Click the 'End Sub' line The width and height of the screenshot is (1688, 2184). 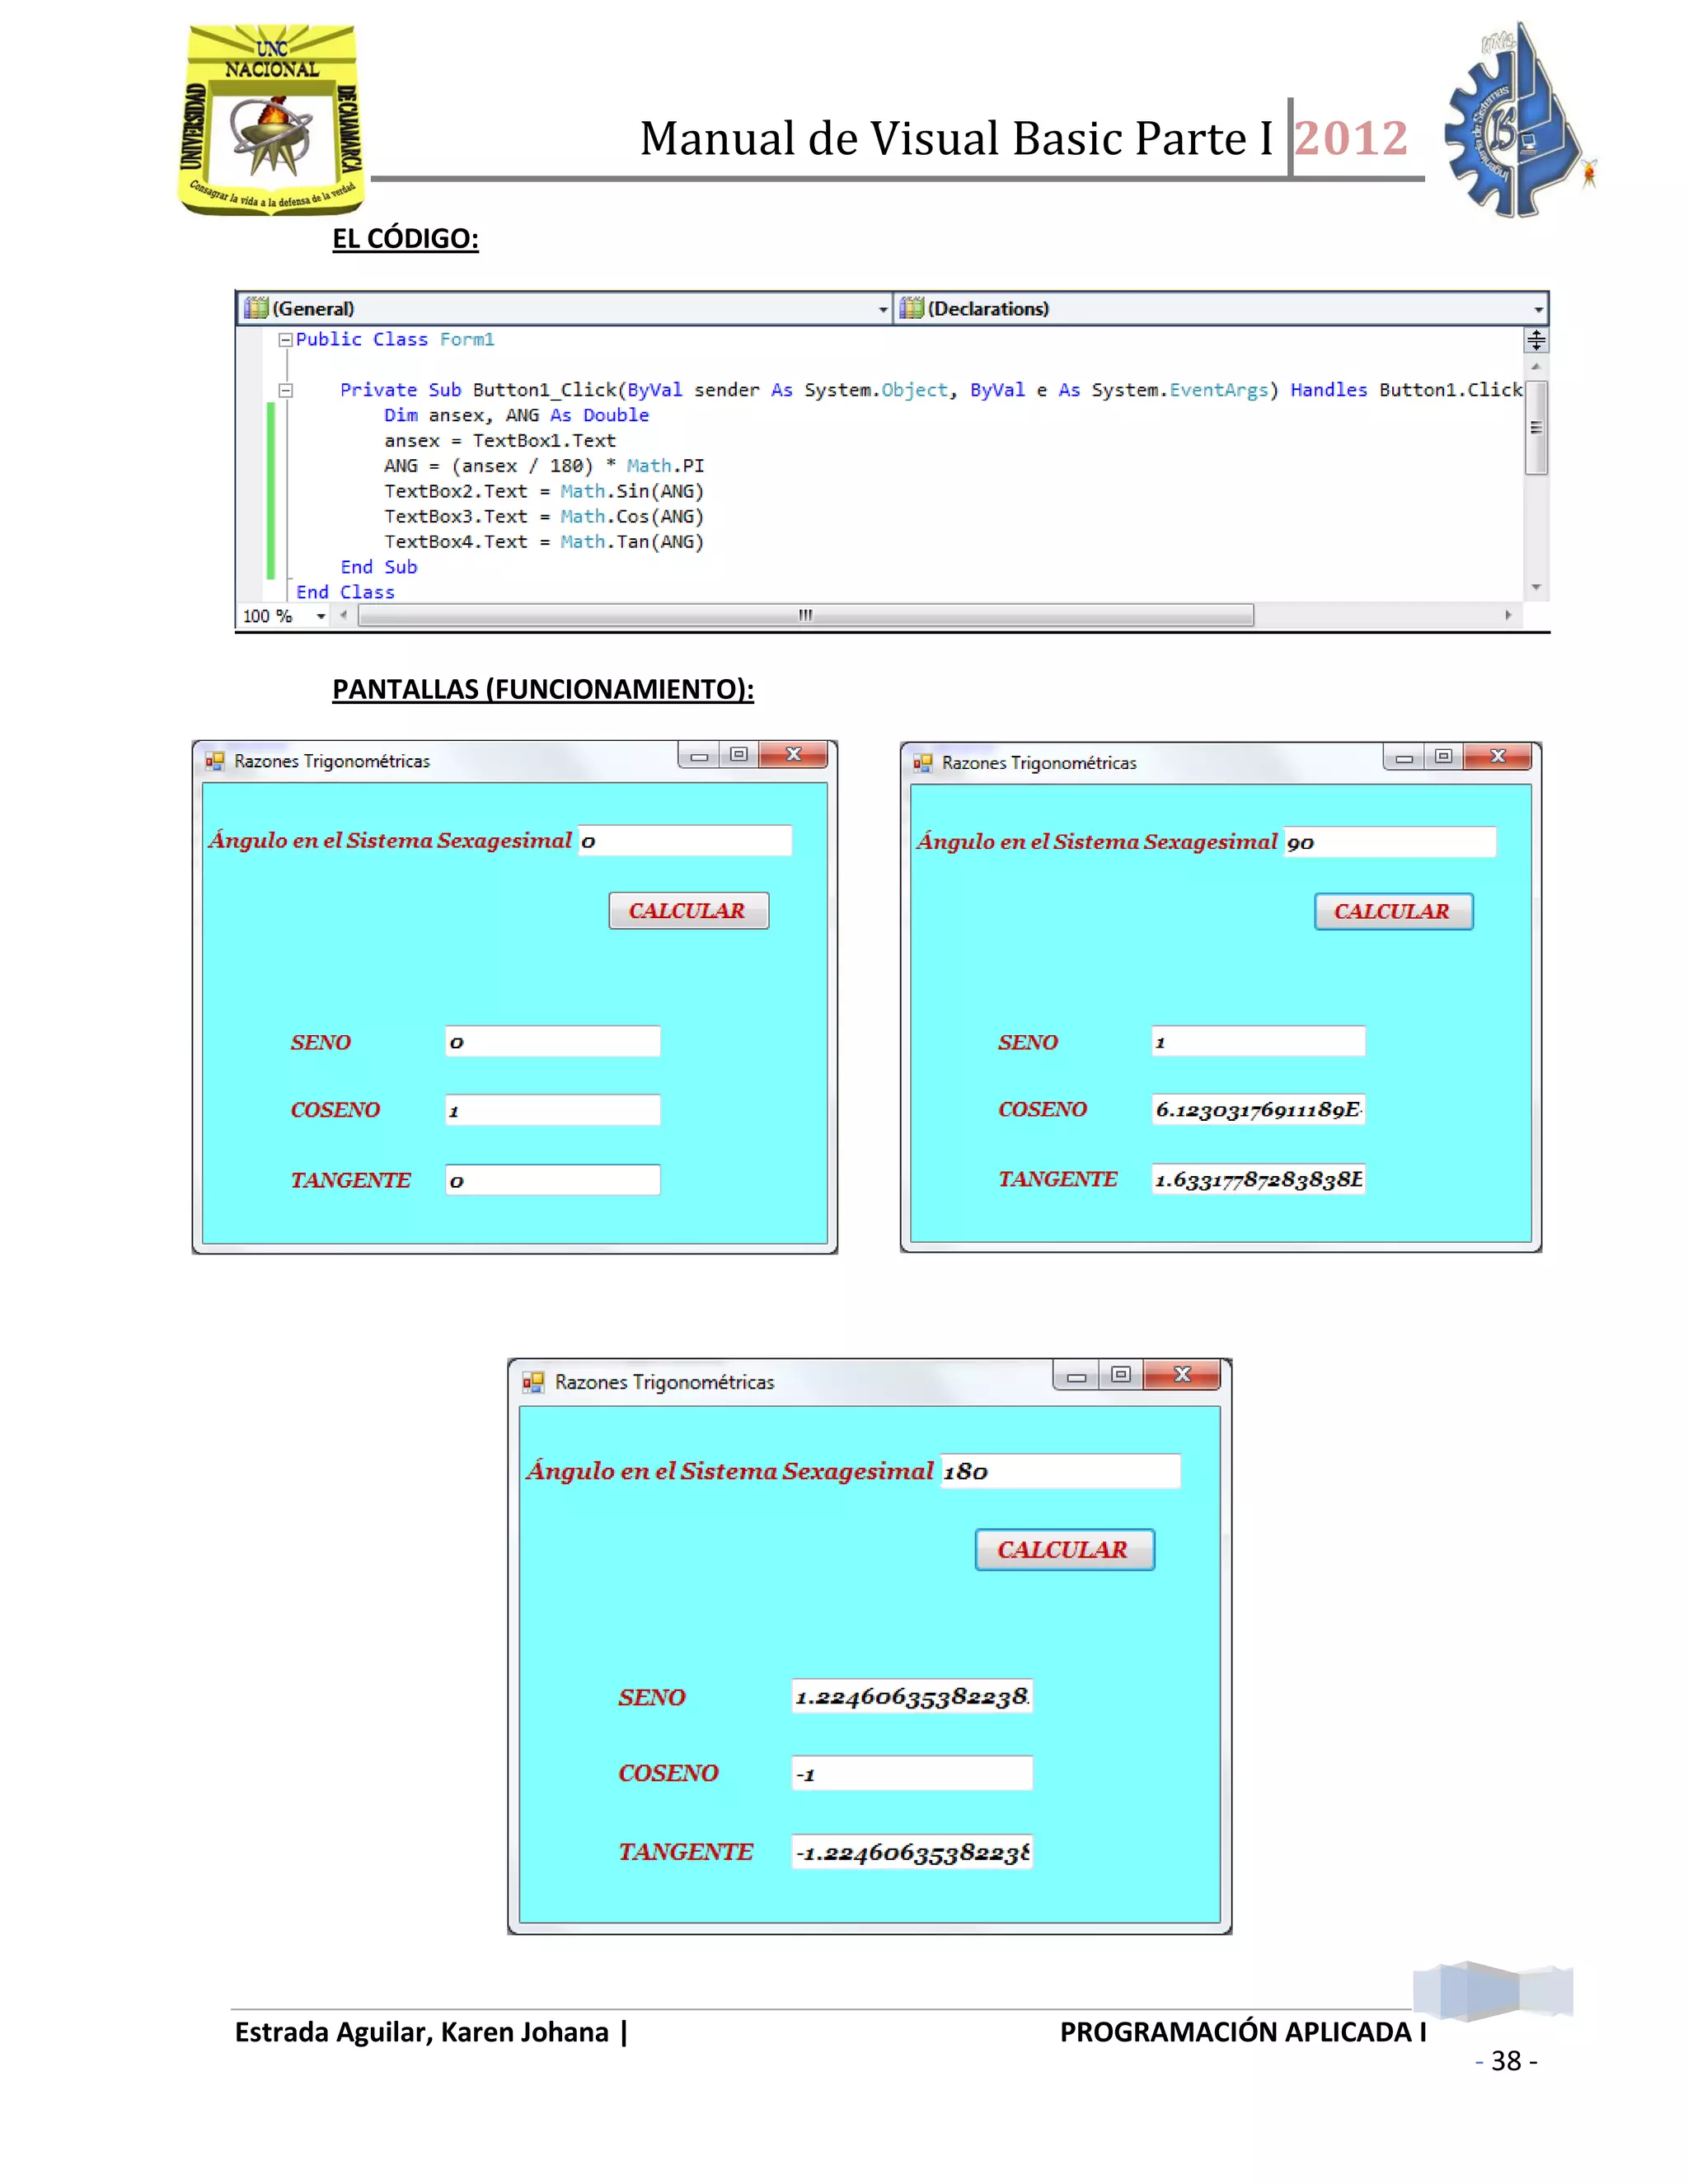pyautogui.click(x=379, y=567)
